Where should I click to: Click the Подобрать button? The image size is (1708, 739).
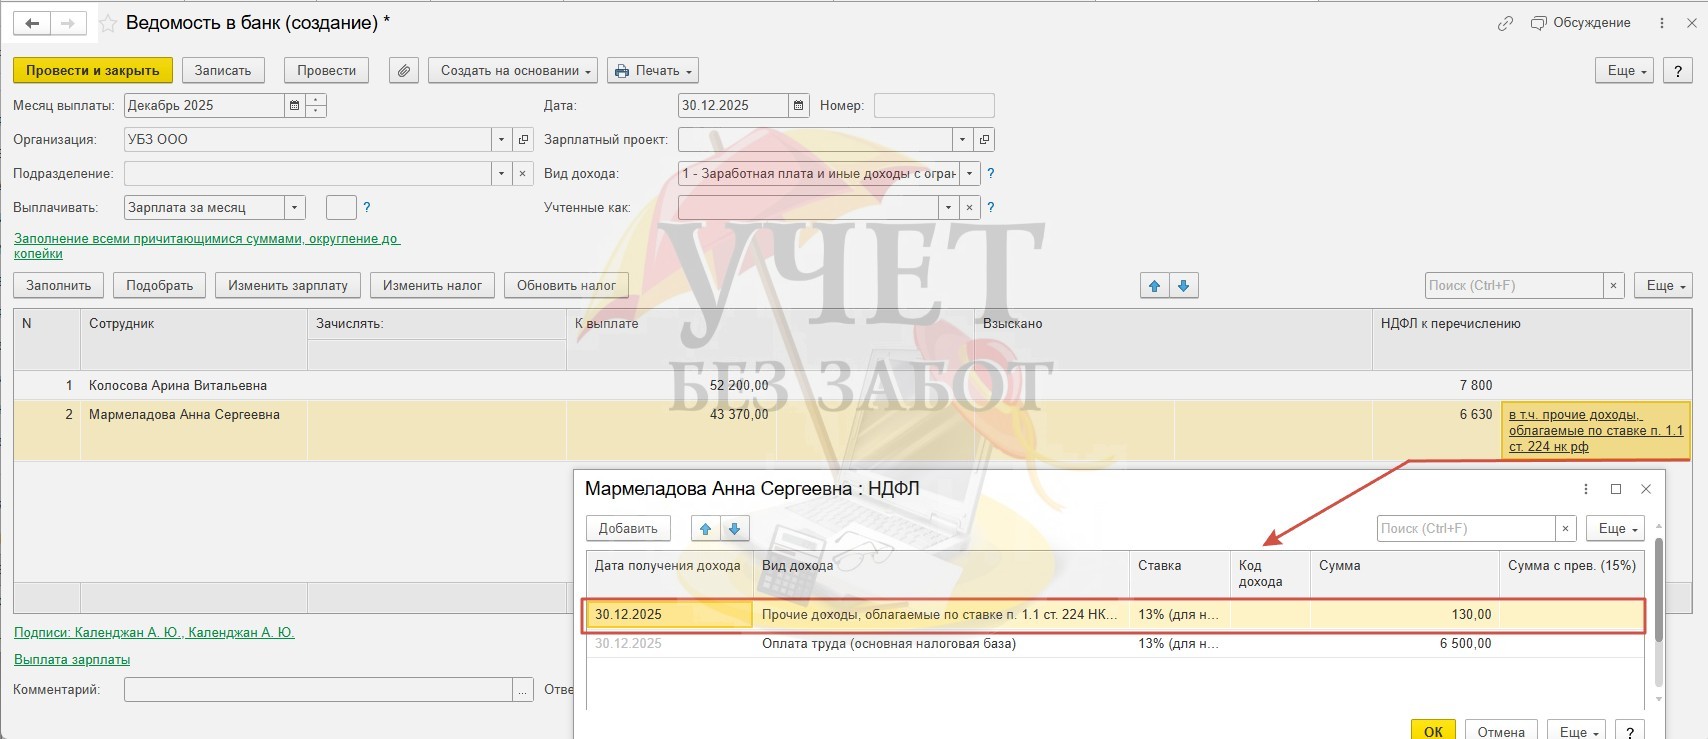coord(160,286)
